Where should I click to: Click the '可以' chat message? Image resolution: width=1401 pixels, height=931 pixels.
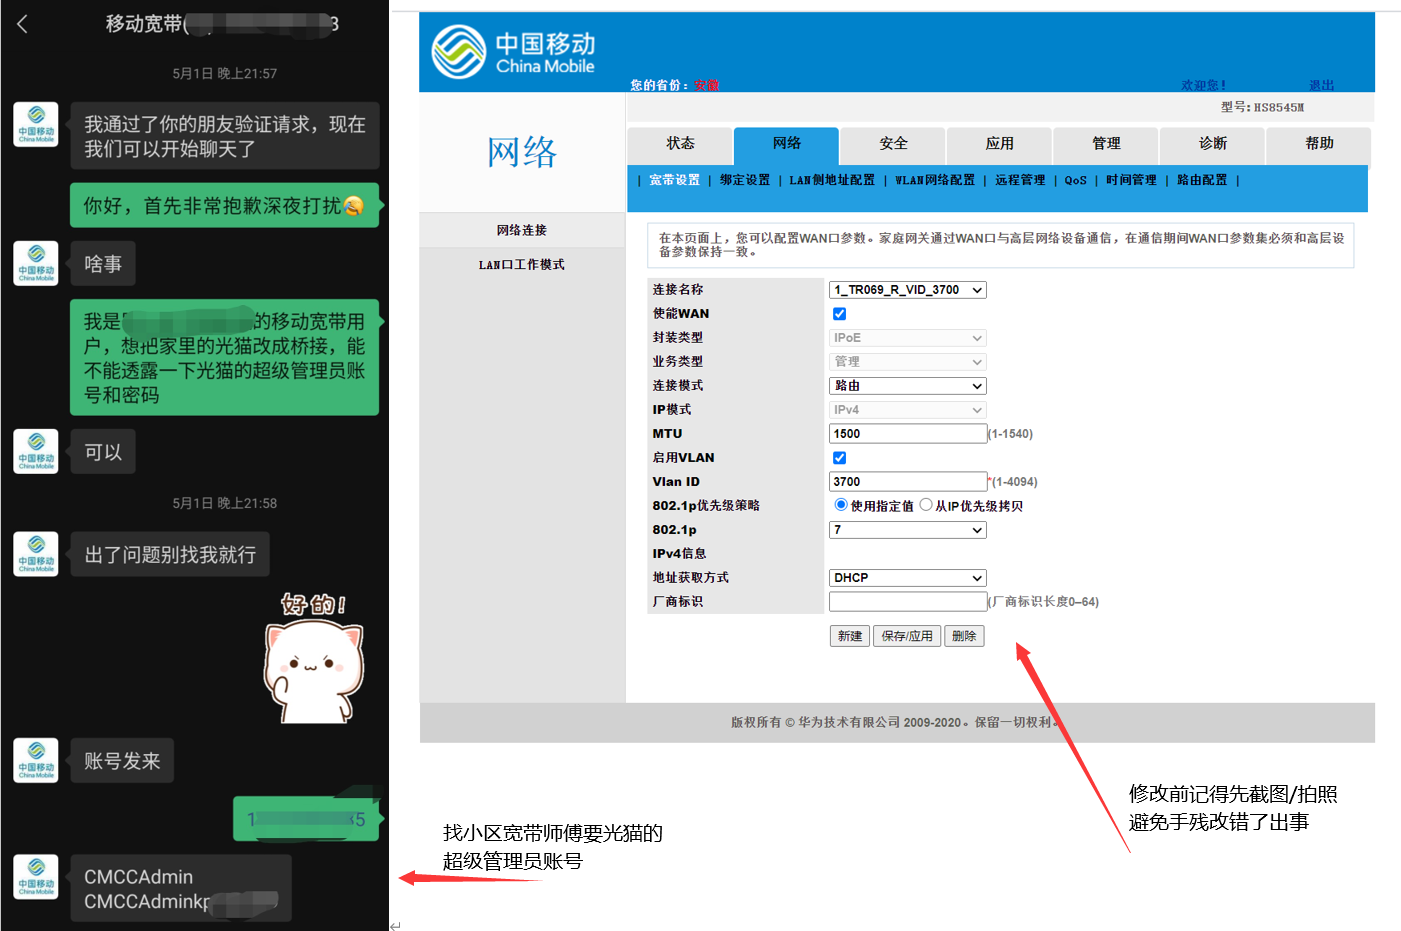(103, 452)
